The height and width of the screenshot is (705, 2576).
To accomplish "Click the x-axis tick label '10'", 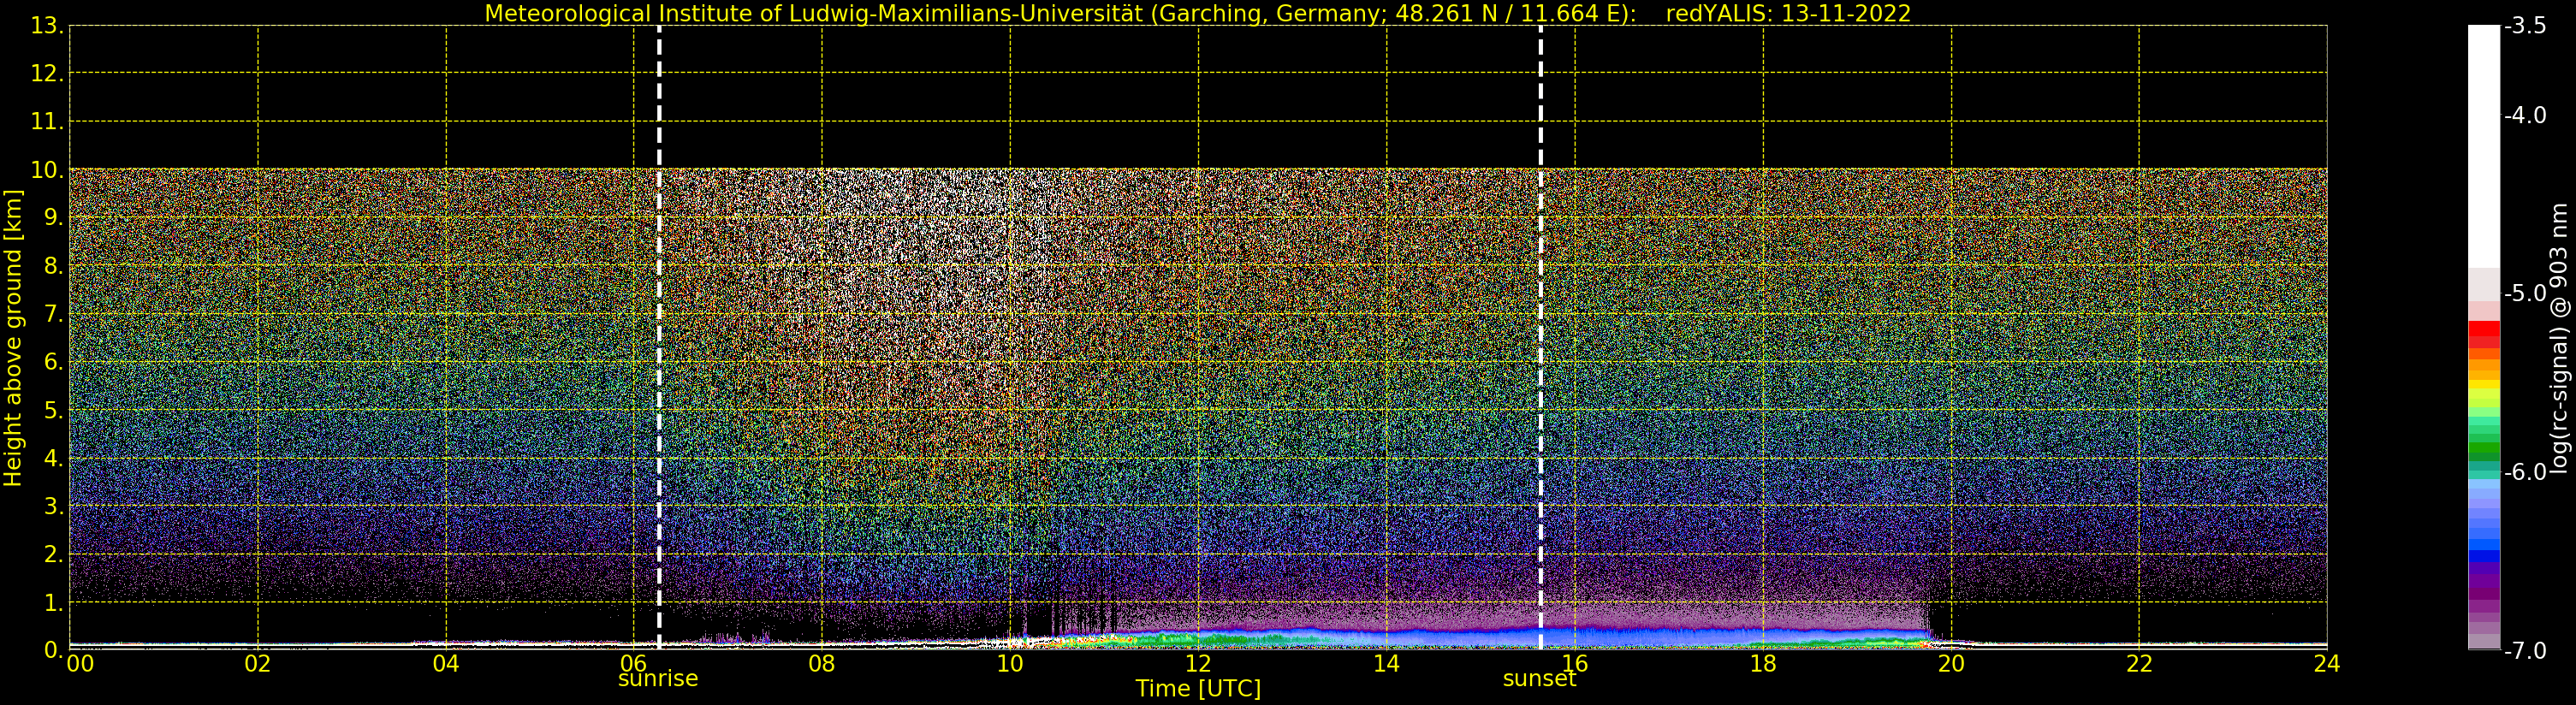I will (1010, 664).
